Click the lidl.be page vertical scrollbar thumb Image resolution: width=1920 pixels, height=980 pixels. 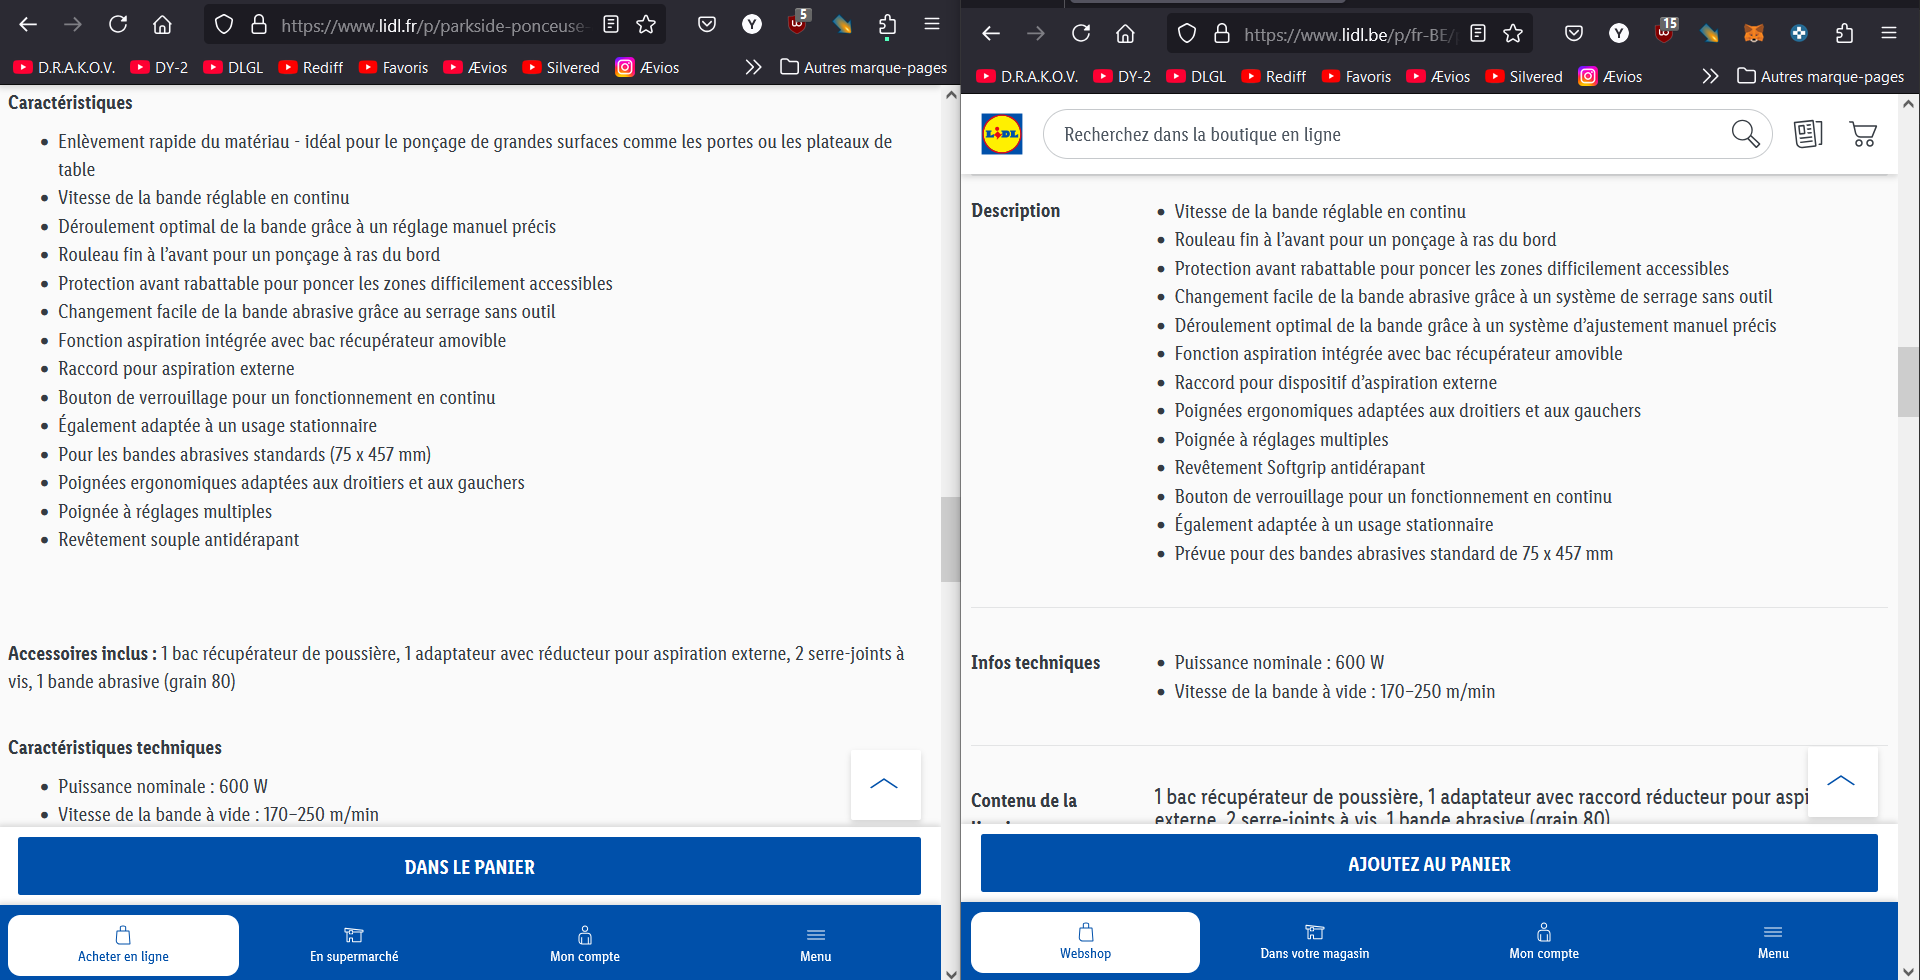(x=1908, y=381)
